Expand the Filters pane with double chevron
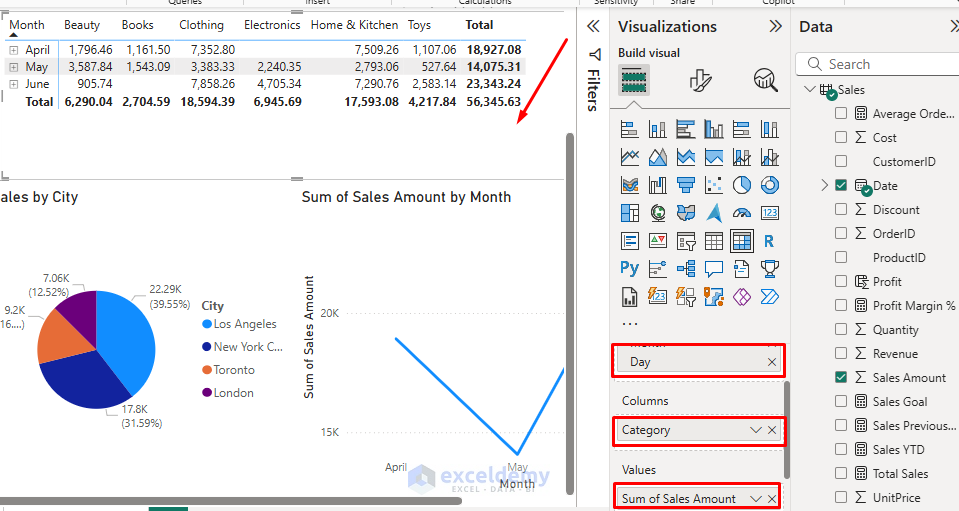This screenshot has height=511, width=959. coord(593,26)
